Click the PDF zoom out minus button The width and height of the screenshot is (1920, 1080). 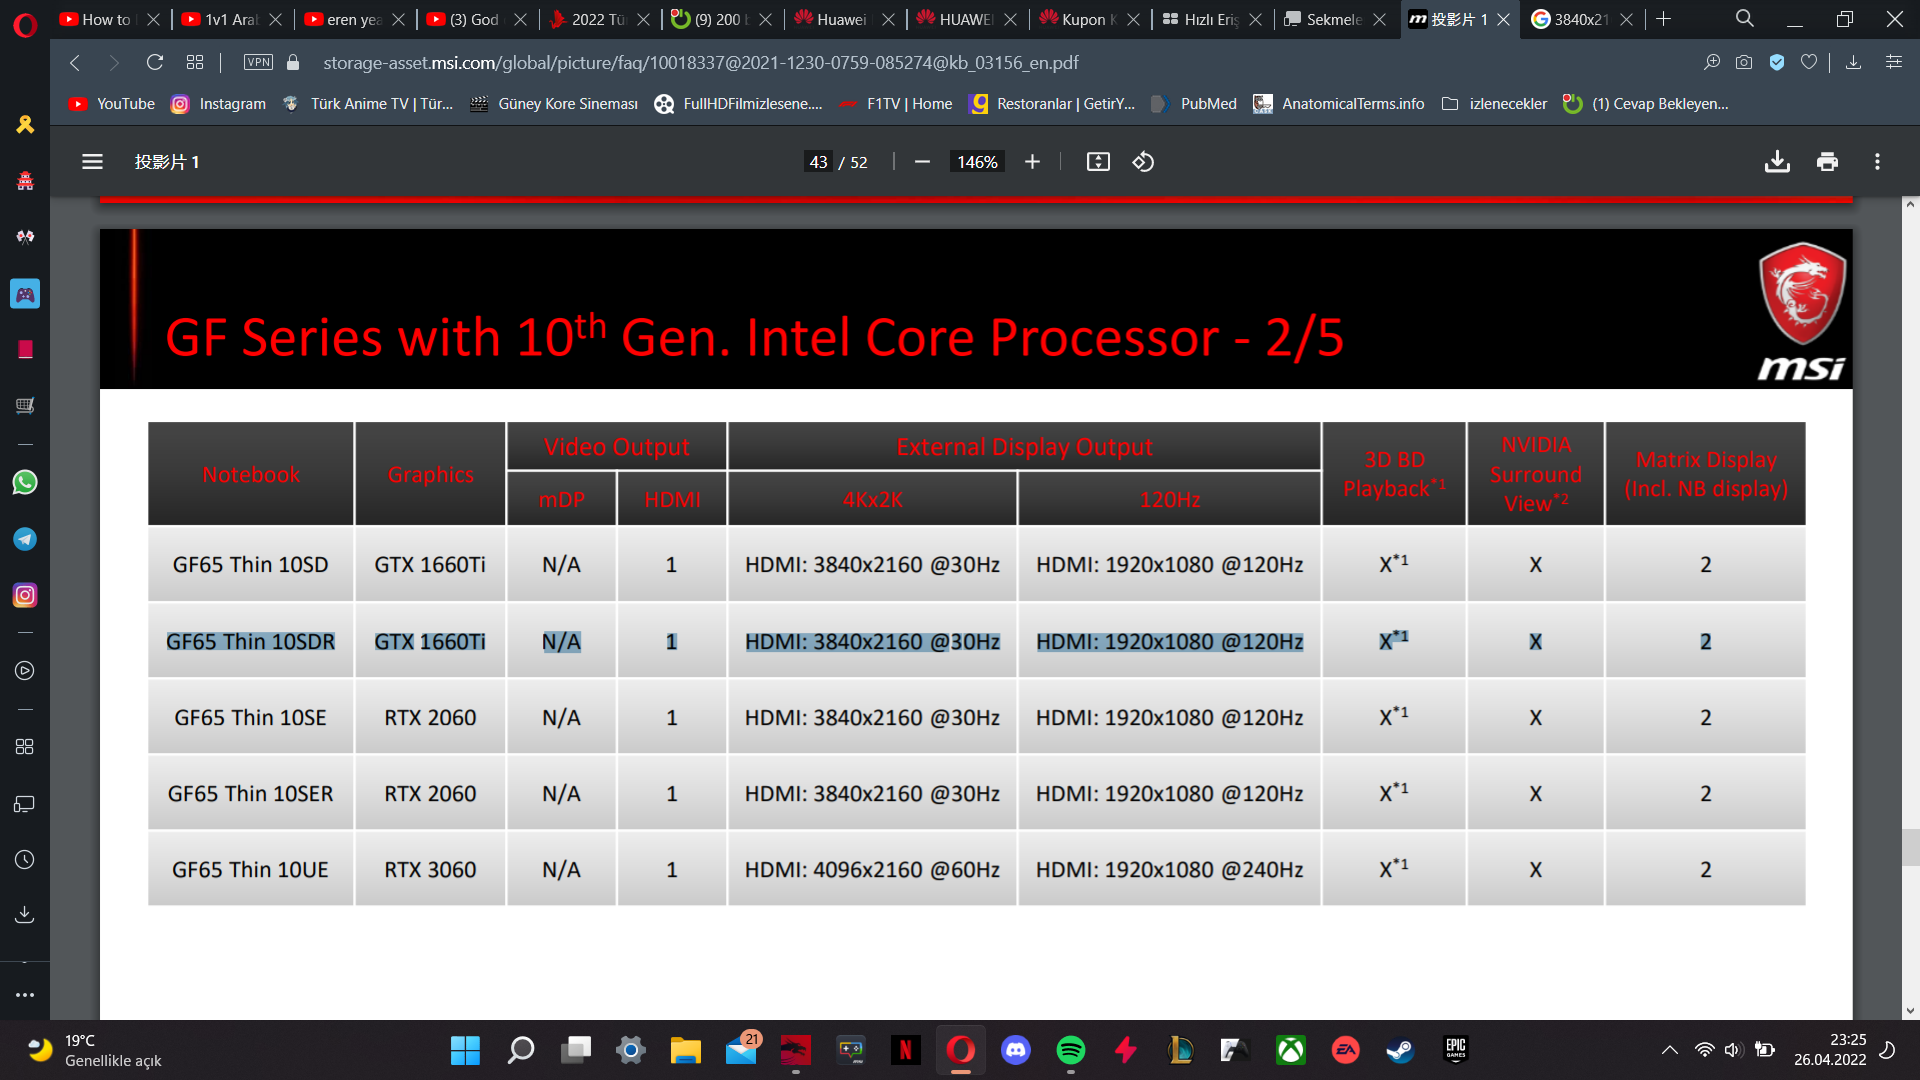[922, 162]
